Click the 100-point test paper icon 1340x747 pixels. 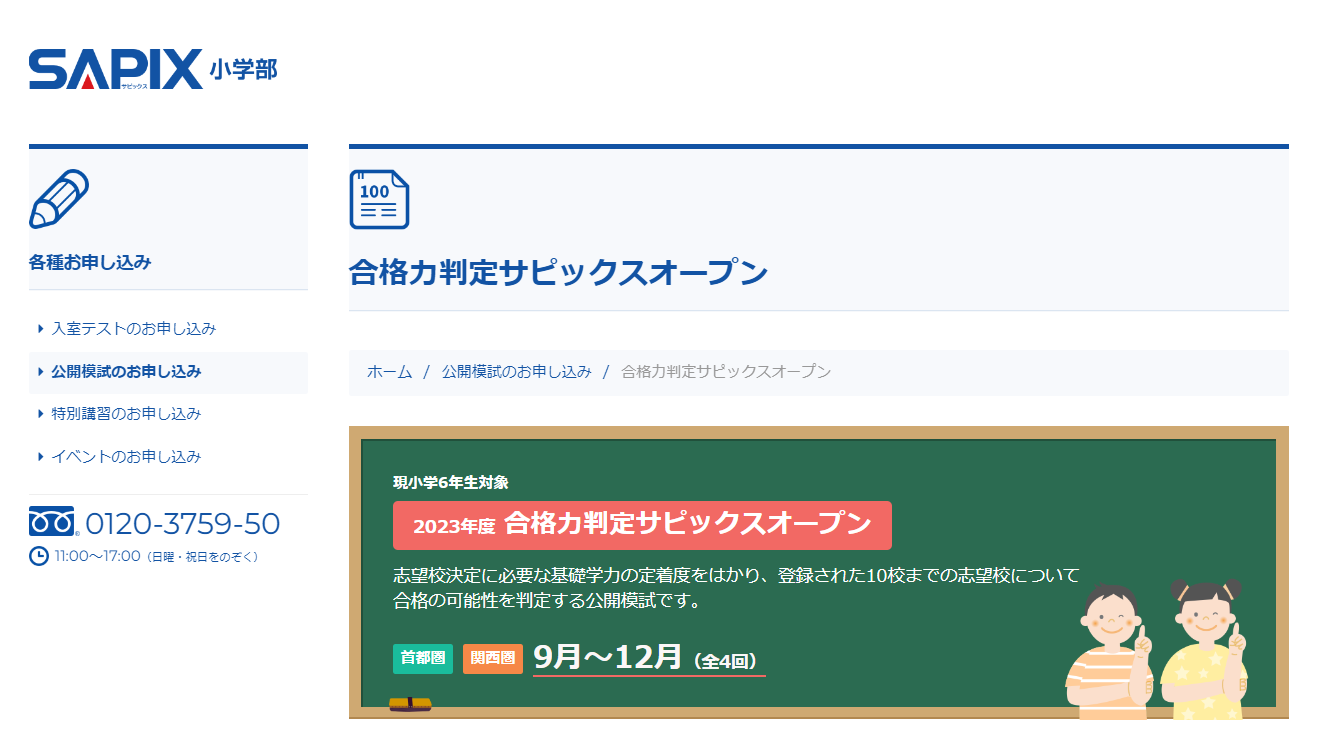(378, 200)
